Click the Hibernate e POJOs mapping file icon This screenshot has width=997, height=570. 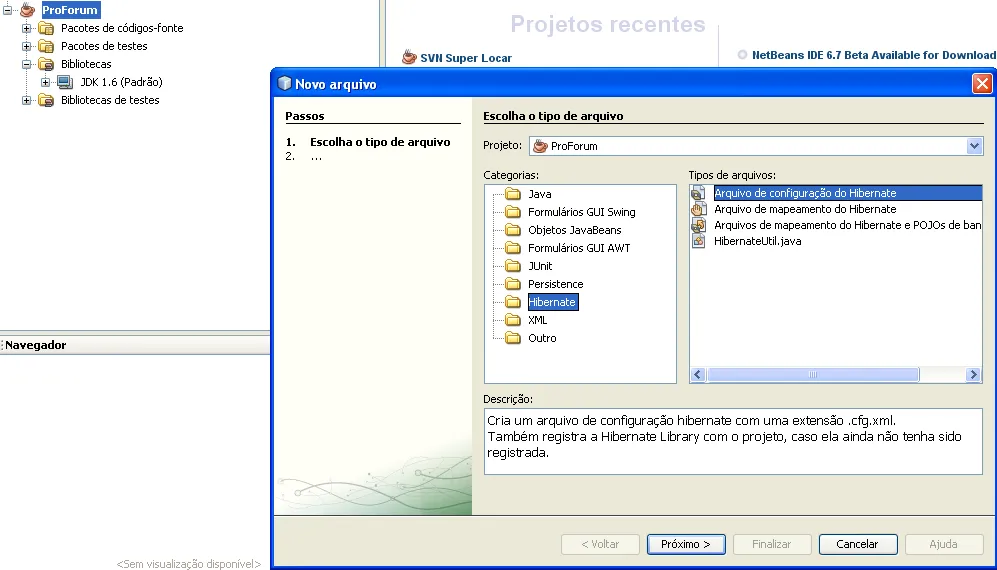coord(699,225)
